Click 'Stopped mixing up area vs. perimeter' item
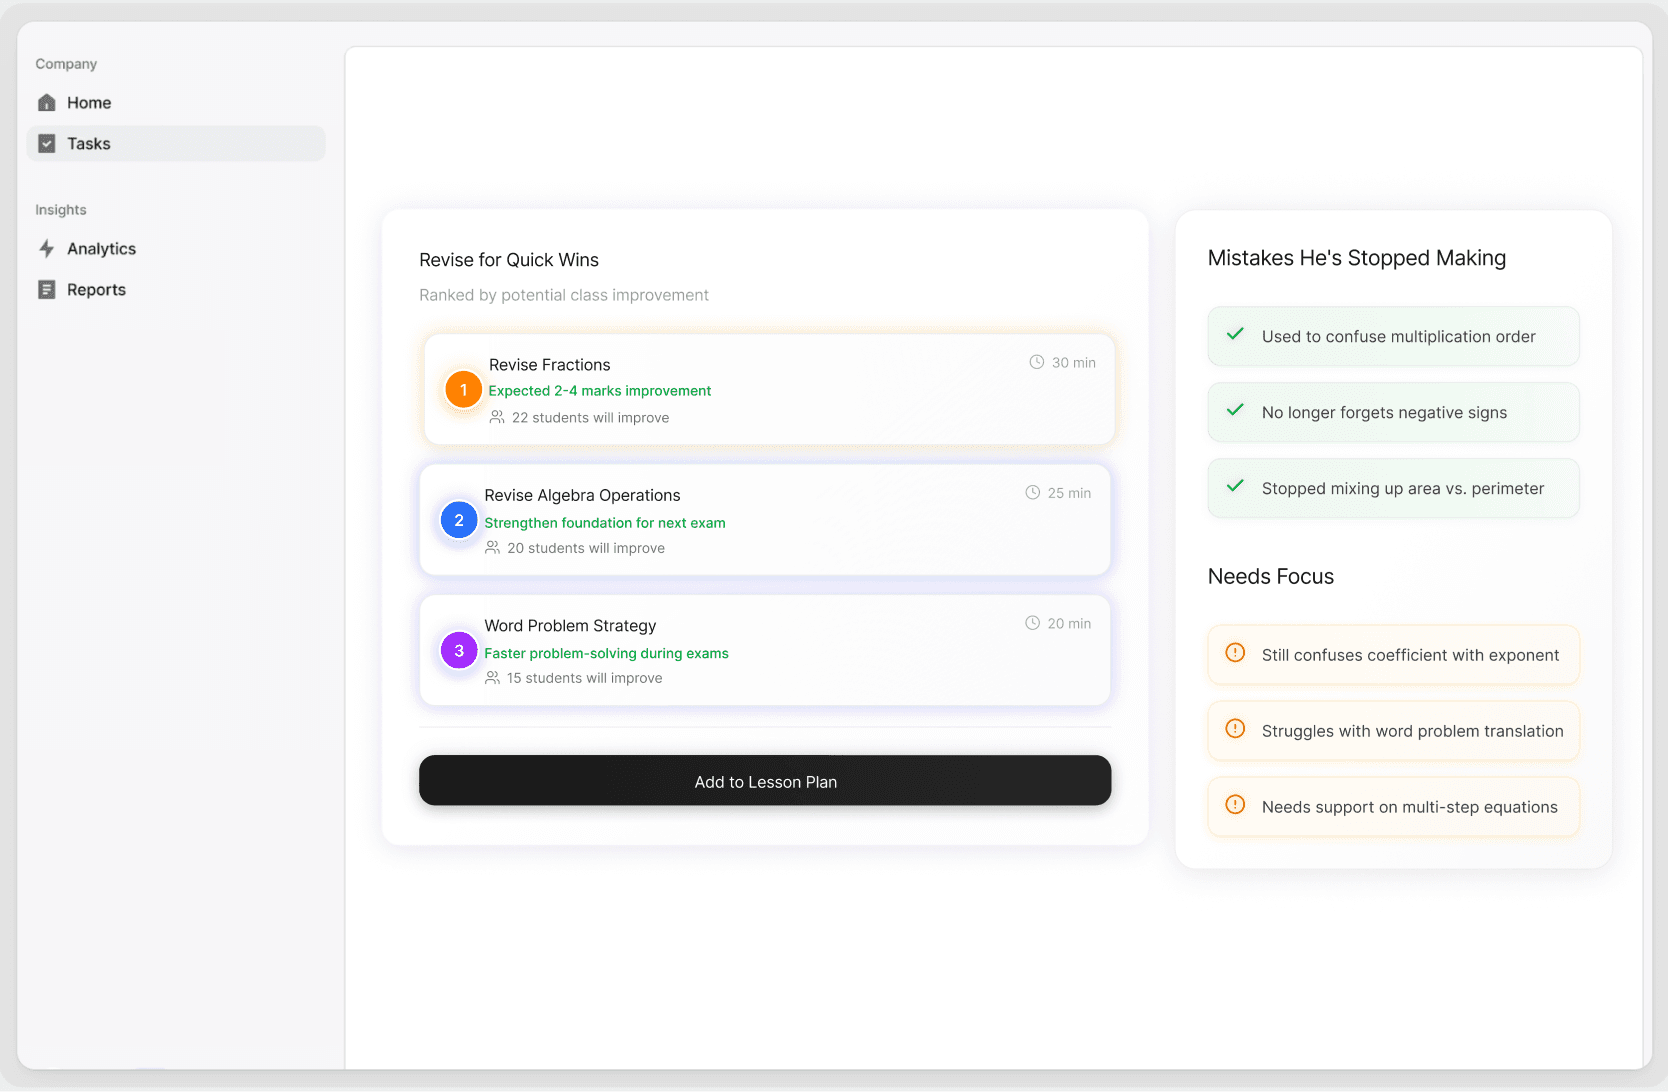 pos(1394,488)
